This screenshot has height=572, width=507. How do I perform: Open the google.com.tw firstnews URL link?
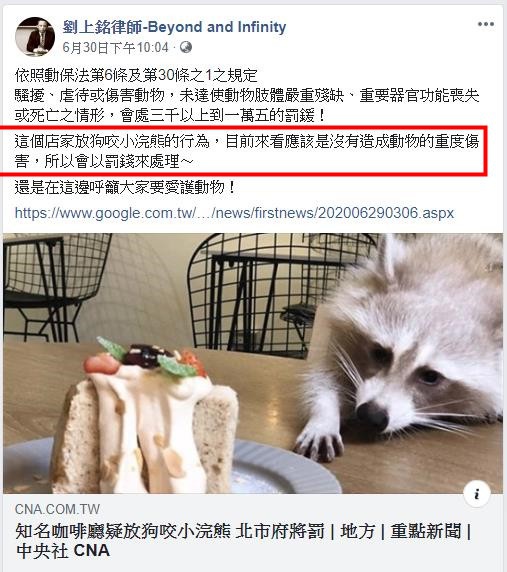coord(234,213)
